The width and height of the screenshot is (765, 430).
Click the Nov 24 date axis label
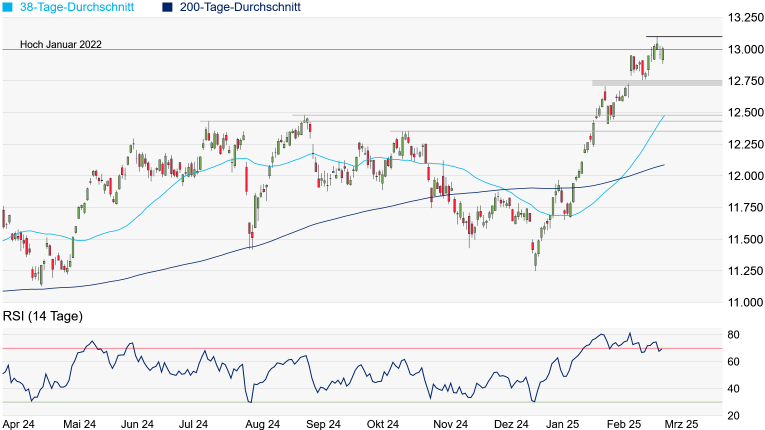[x=445, y=423]
